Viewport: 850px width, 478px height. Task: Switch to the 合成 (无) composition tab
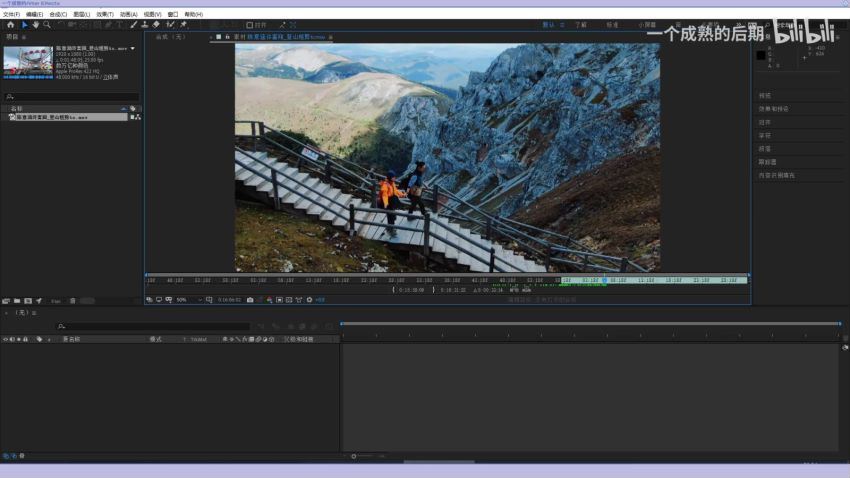[170, 37]
